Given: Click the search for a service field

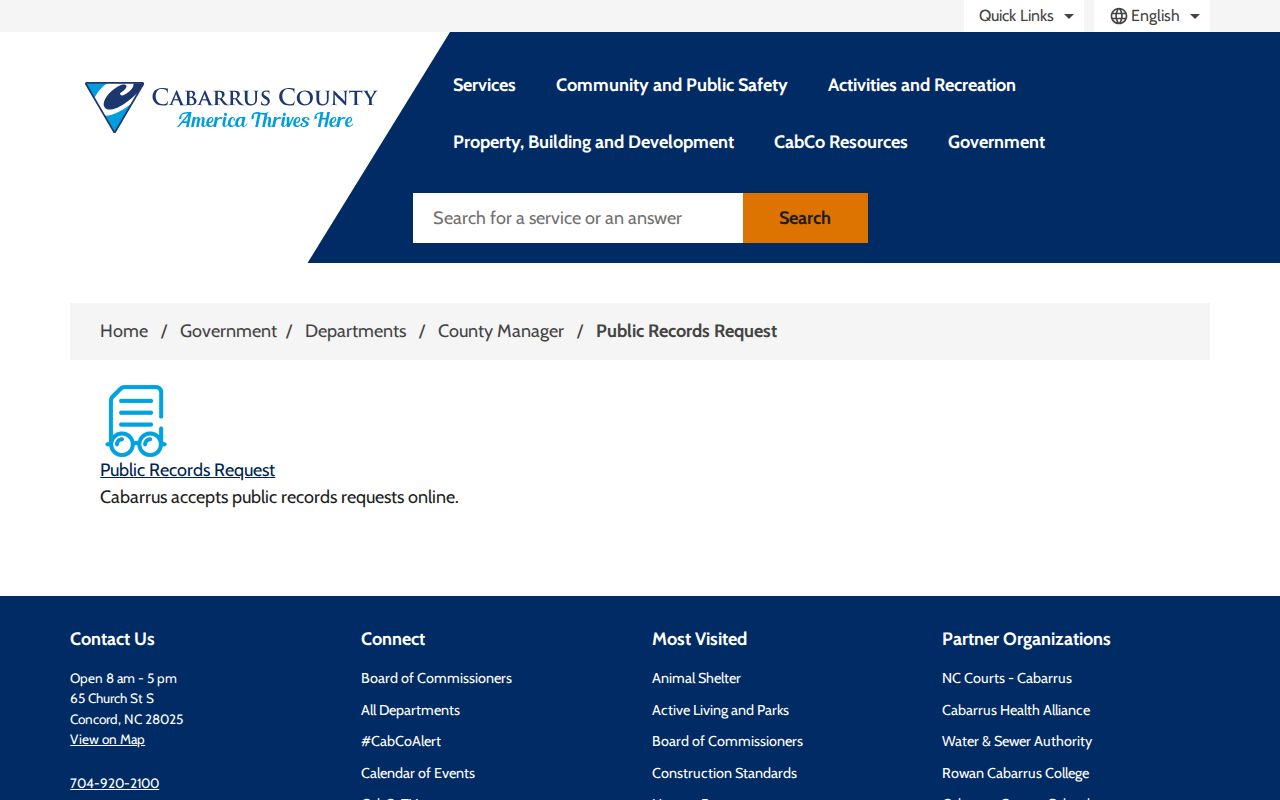Looking at the screenshot, I should tap(578, 218).
